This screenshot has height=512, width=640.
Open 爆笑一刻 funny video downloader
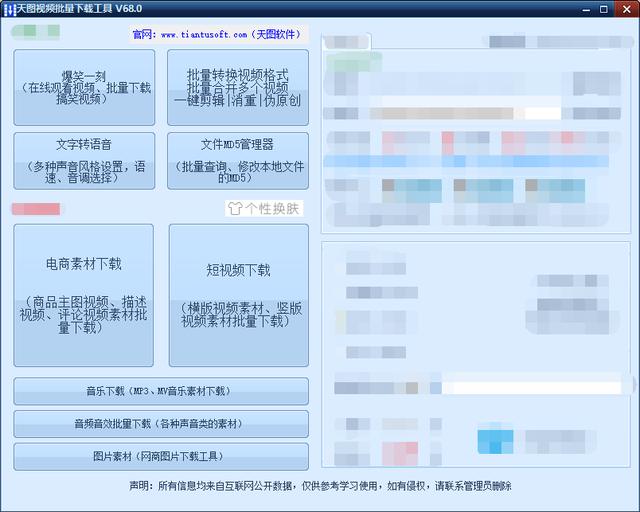click(x=84, y=87)
